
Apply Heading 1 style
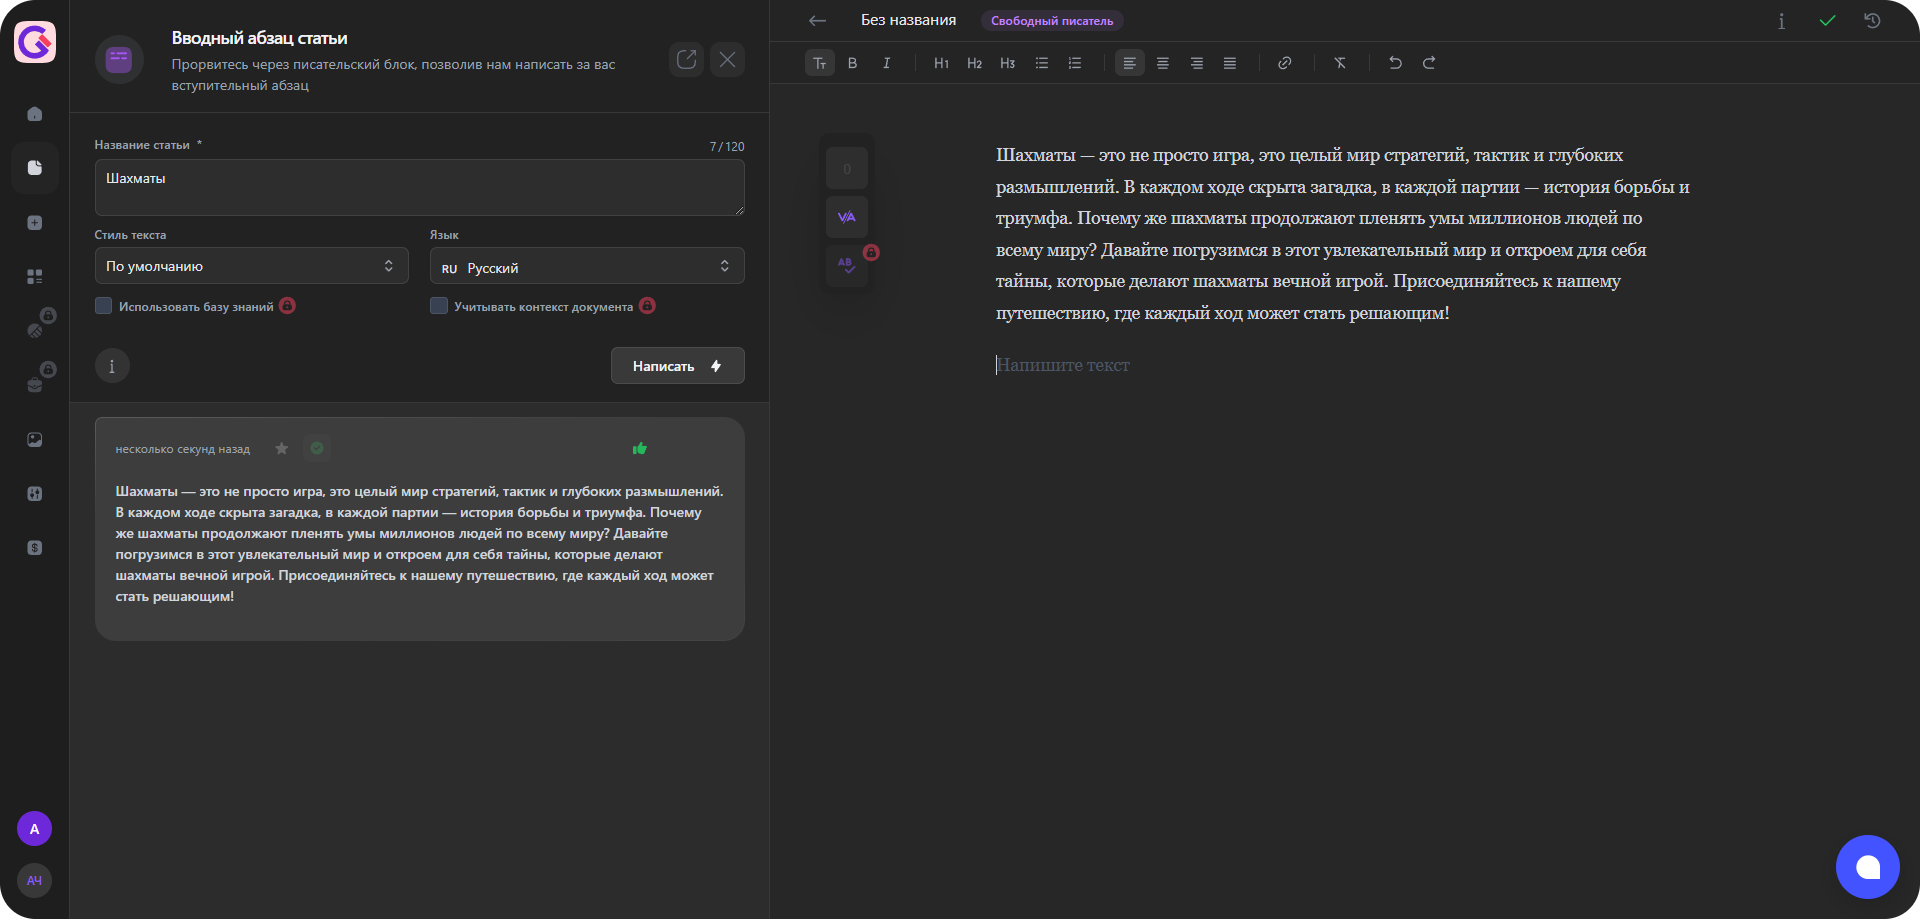941,63
